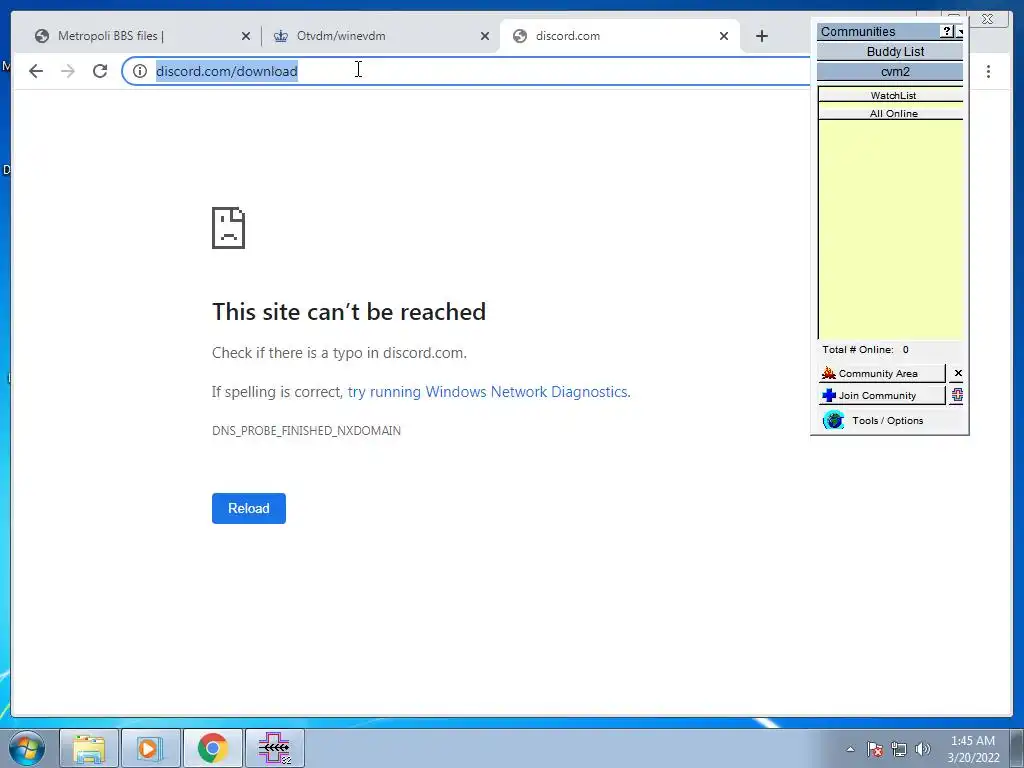The image size is (1024, 768).
Task: Open the Community Area button
Action: tap(882, 374)
